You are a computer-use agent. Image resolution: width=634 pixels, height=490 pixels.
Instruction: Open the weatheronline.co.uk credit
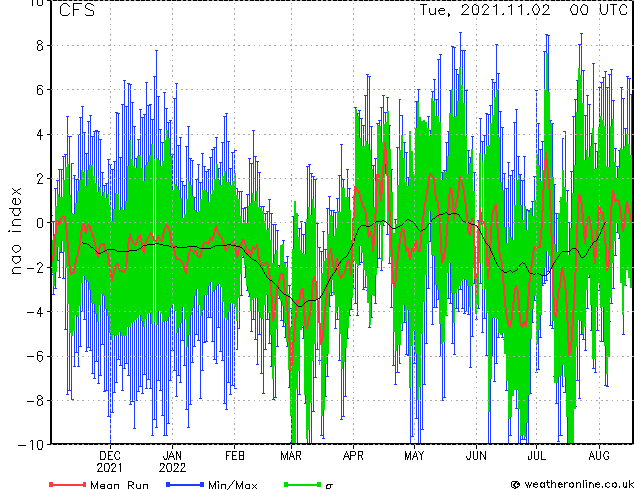572,484
